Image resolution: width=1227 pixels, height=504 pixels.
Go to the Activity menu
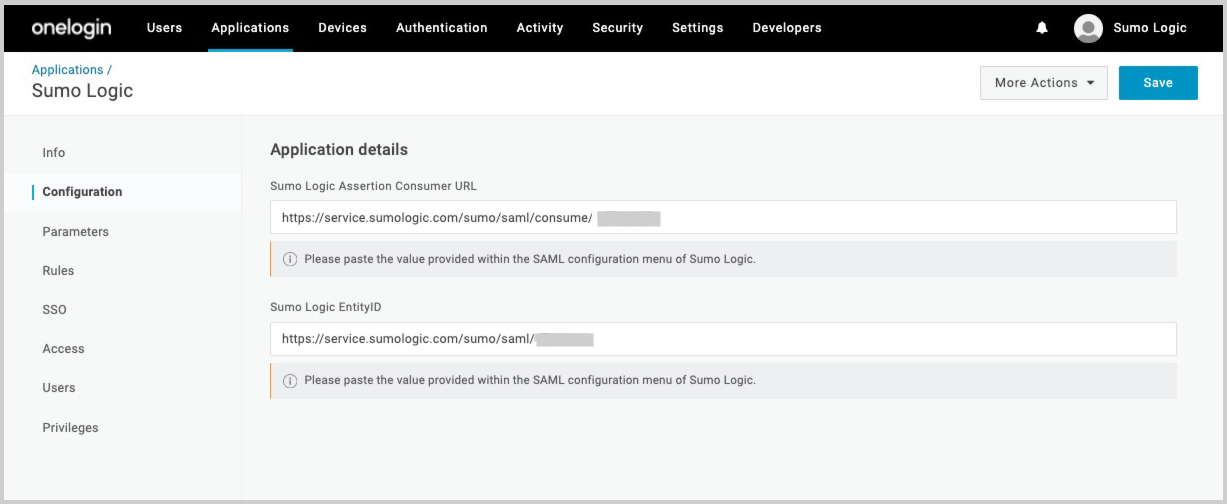coord(540,28)
